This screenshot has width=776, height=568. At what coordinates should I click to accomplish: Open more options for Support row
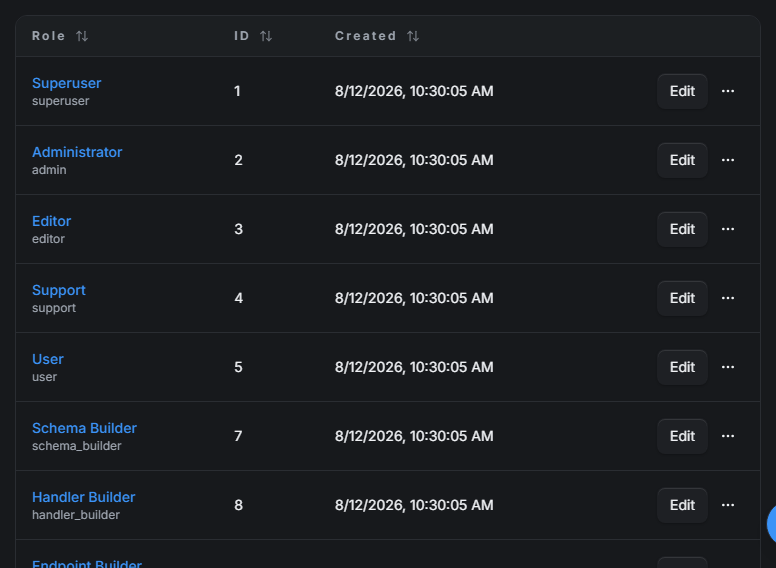[728, 298]
